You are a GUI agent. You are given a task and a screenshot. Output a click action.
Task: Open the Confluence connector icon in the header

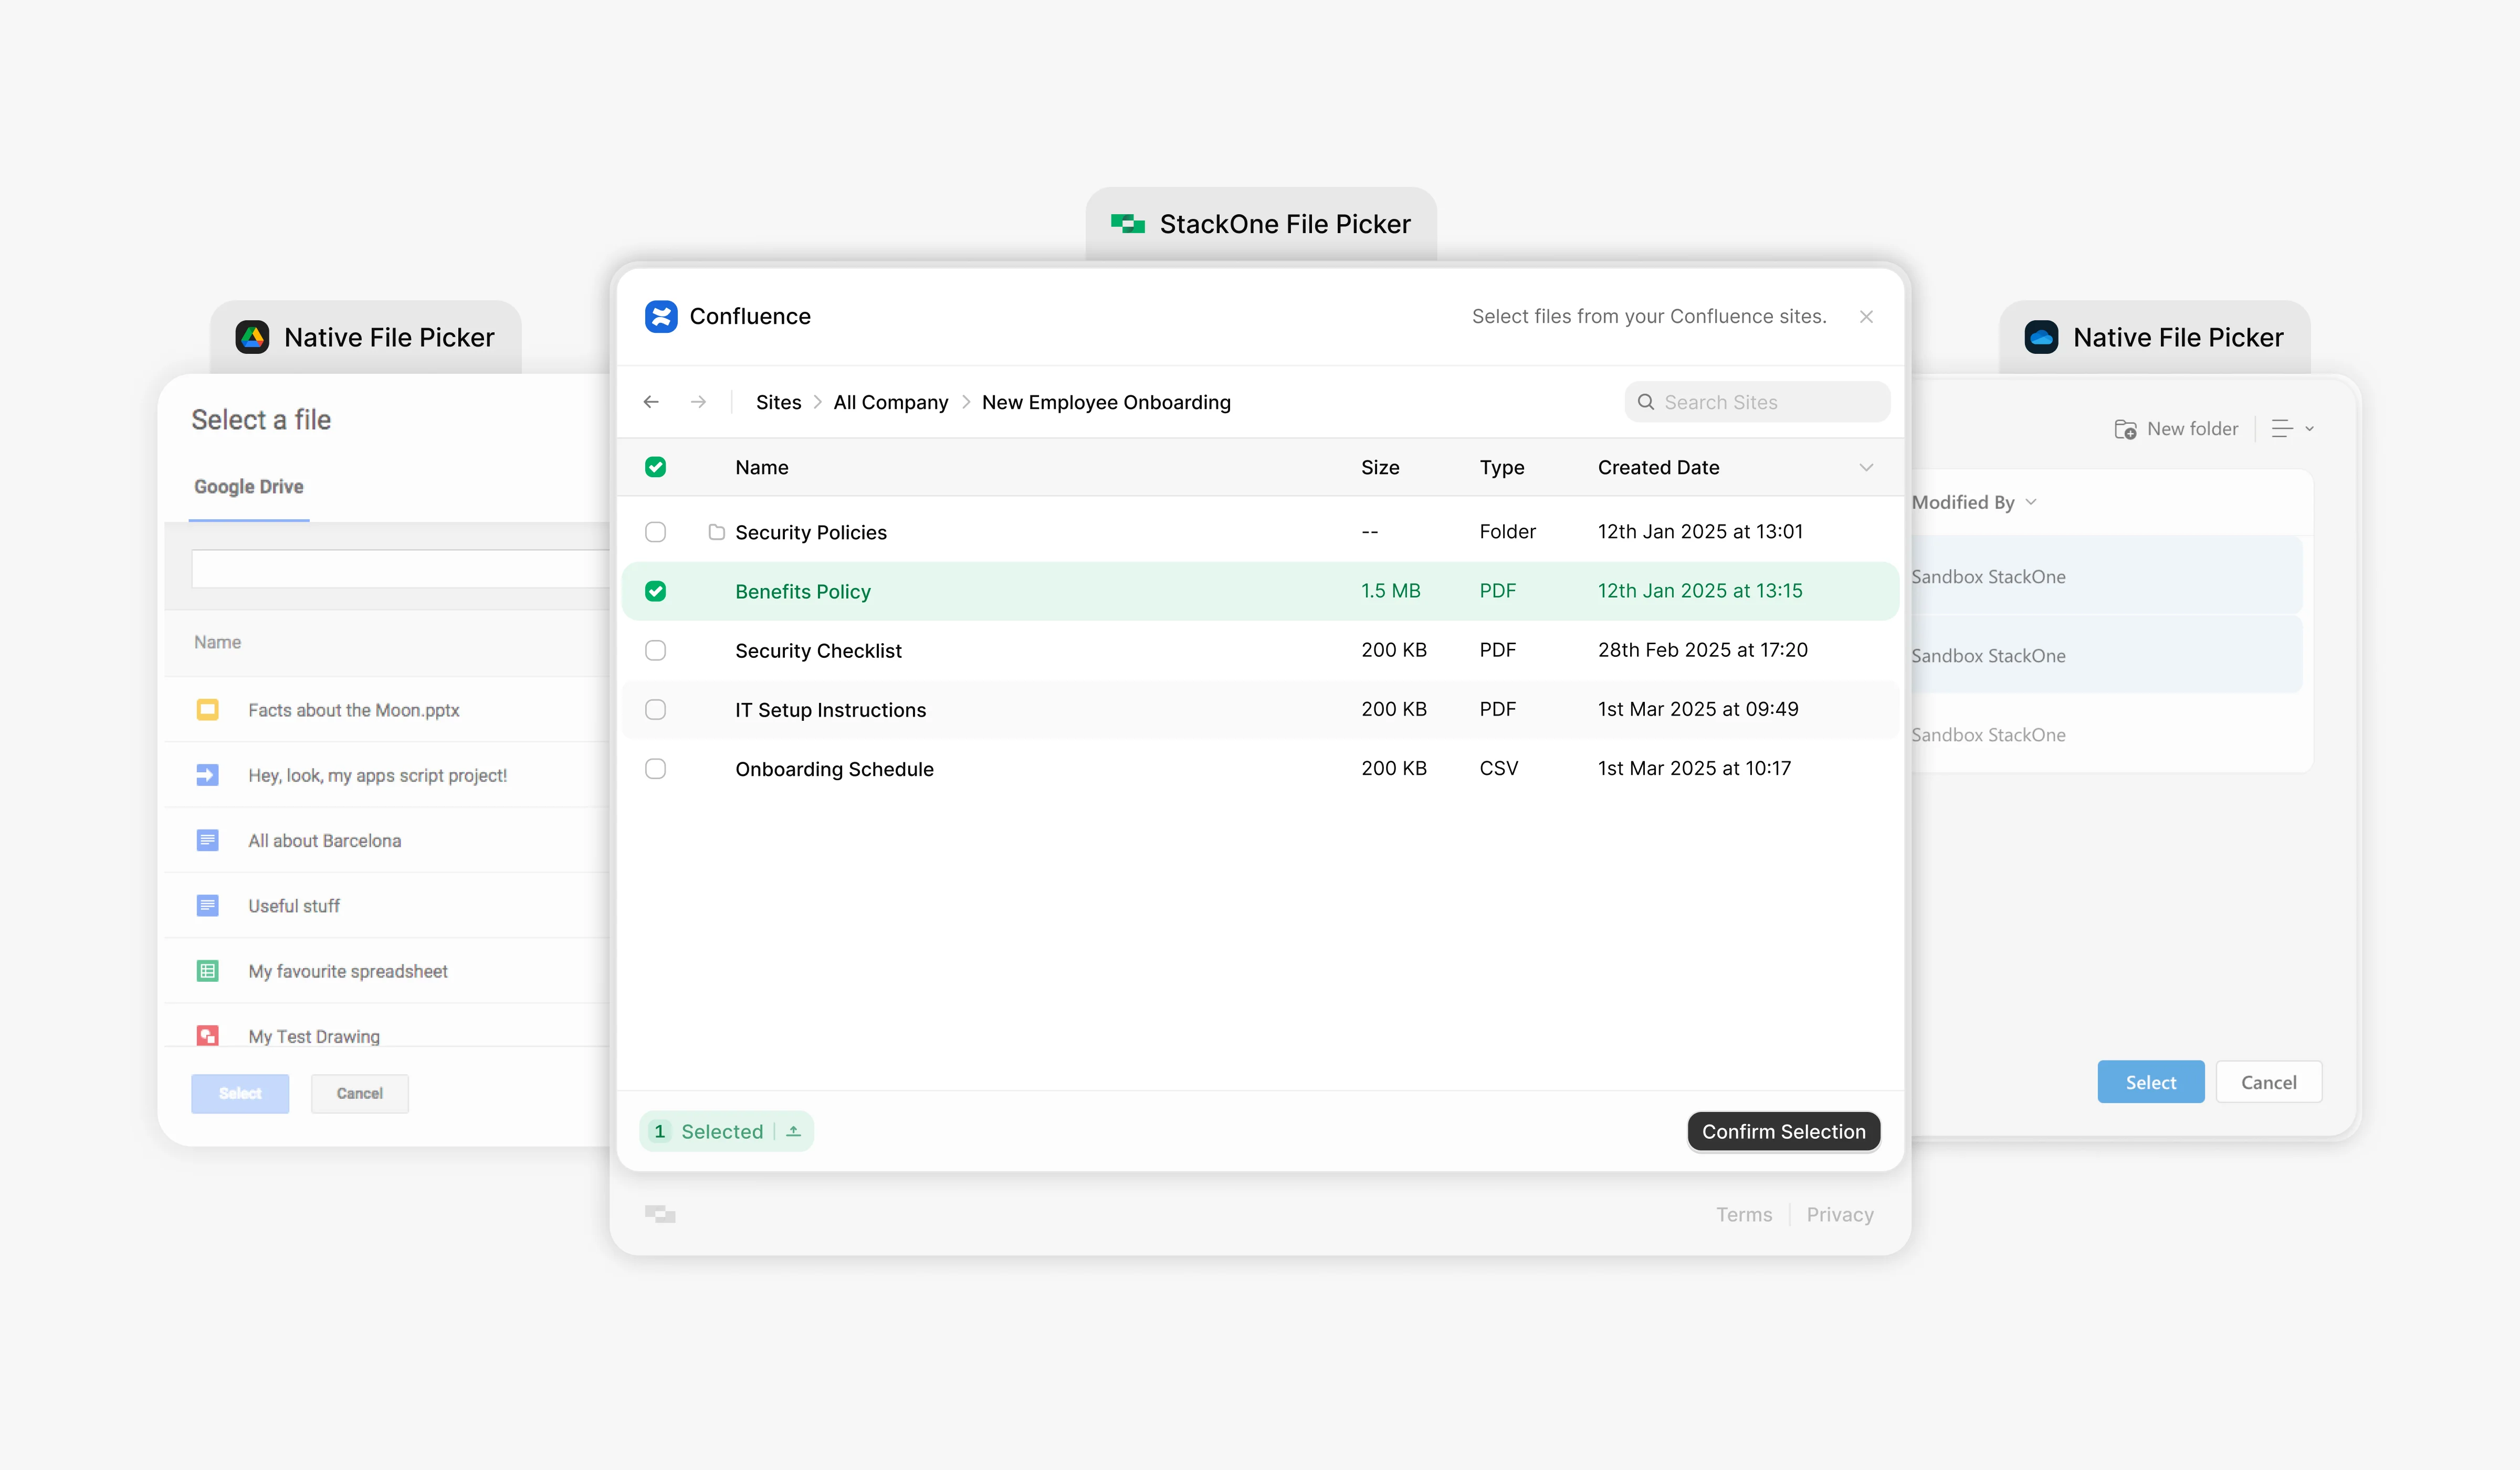pyautogui.click(x=662, y=316)
